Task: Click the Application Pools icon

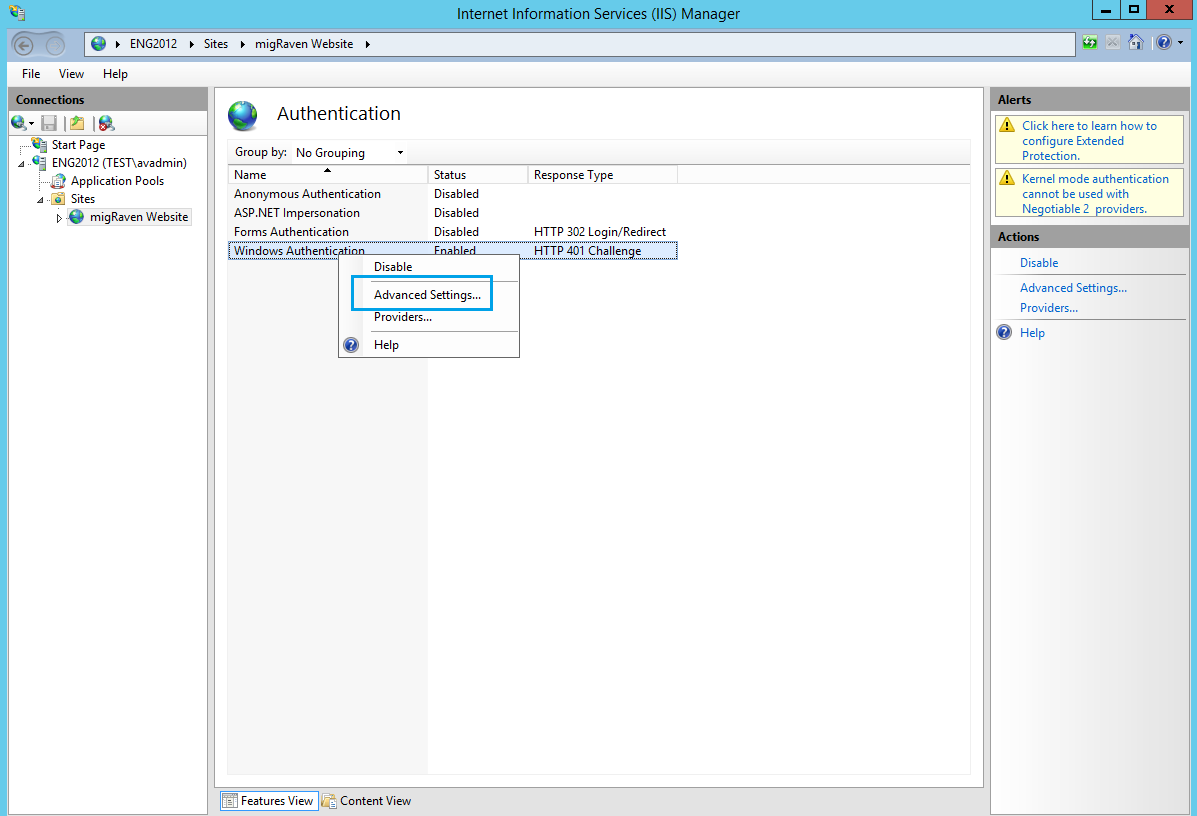Action: (58, 181)
